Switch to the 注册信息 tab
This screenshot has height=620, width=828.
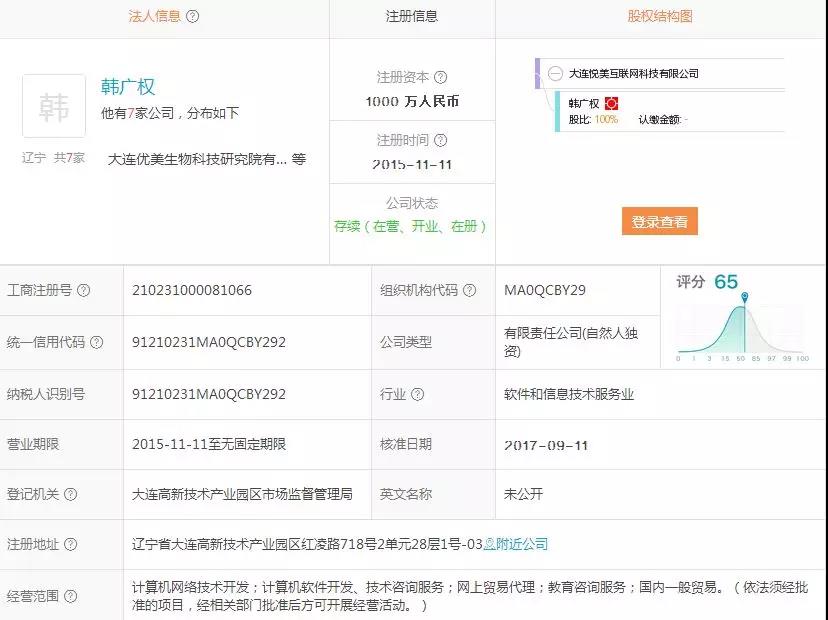coord(411,16)
